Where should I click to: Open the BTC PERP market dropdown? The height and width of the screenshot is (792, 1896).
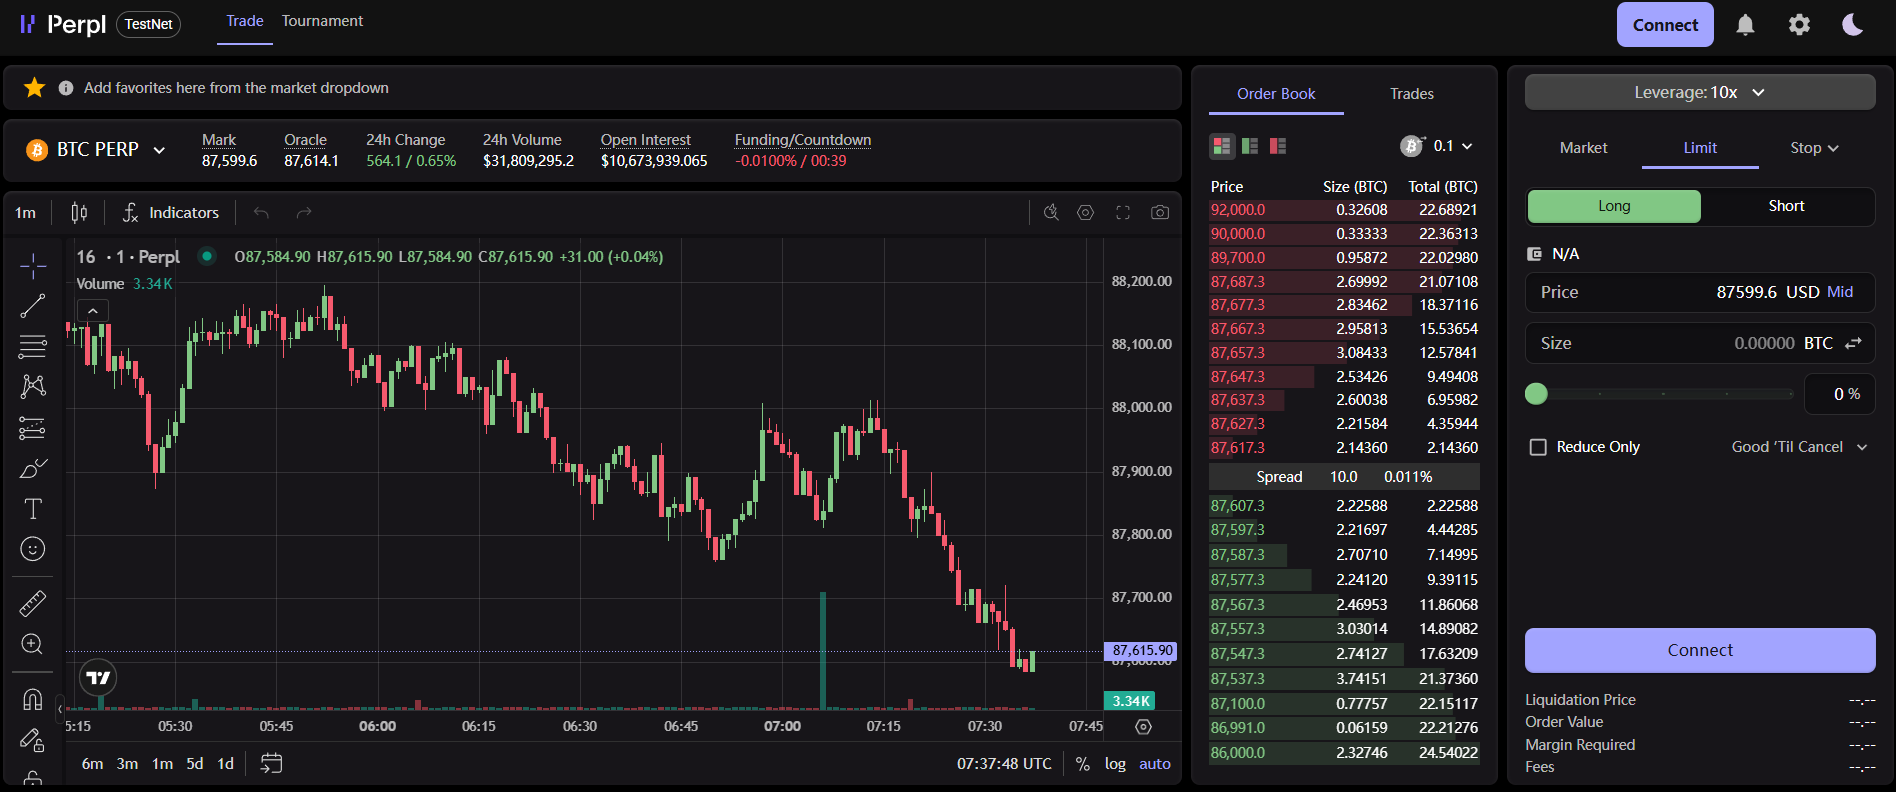pos(97,150)
